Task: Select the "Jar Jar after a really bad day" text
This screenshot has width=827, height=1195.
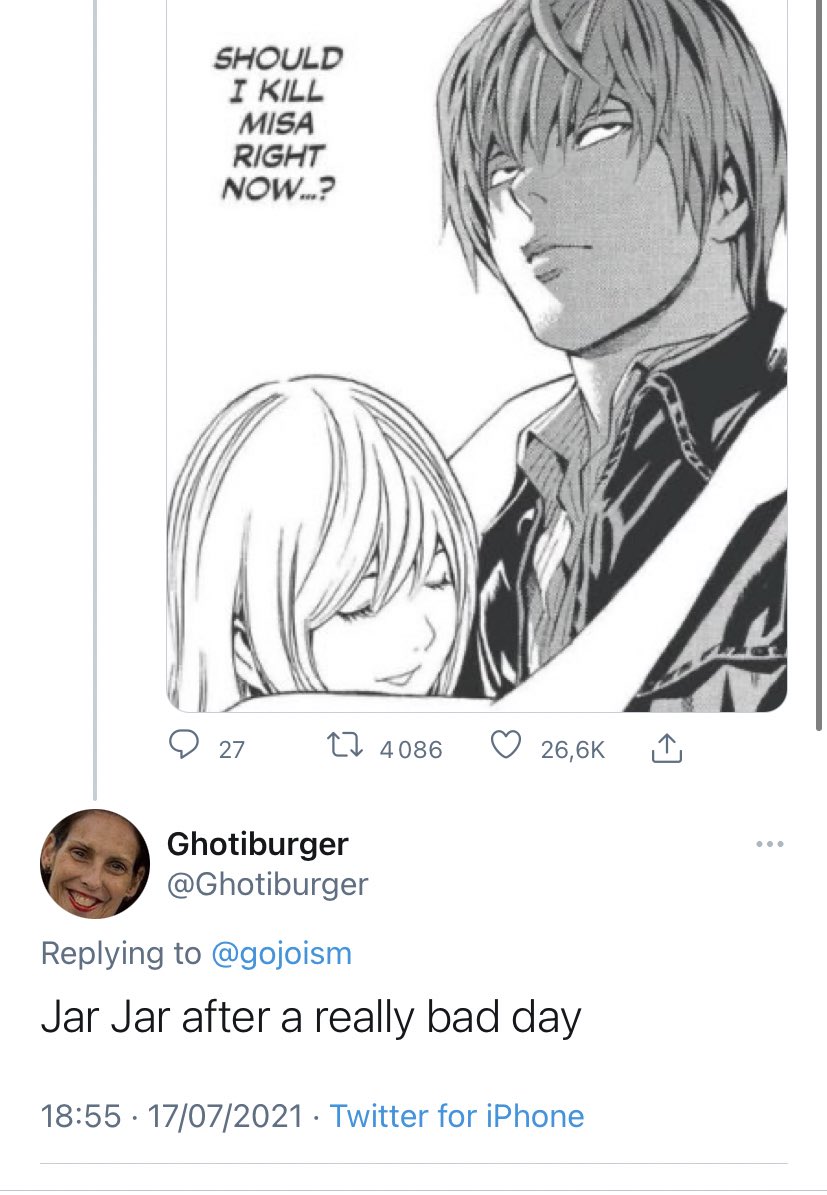Action: point(310,1017)
